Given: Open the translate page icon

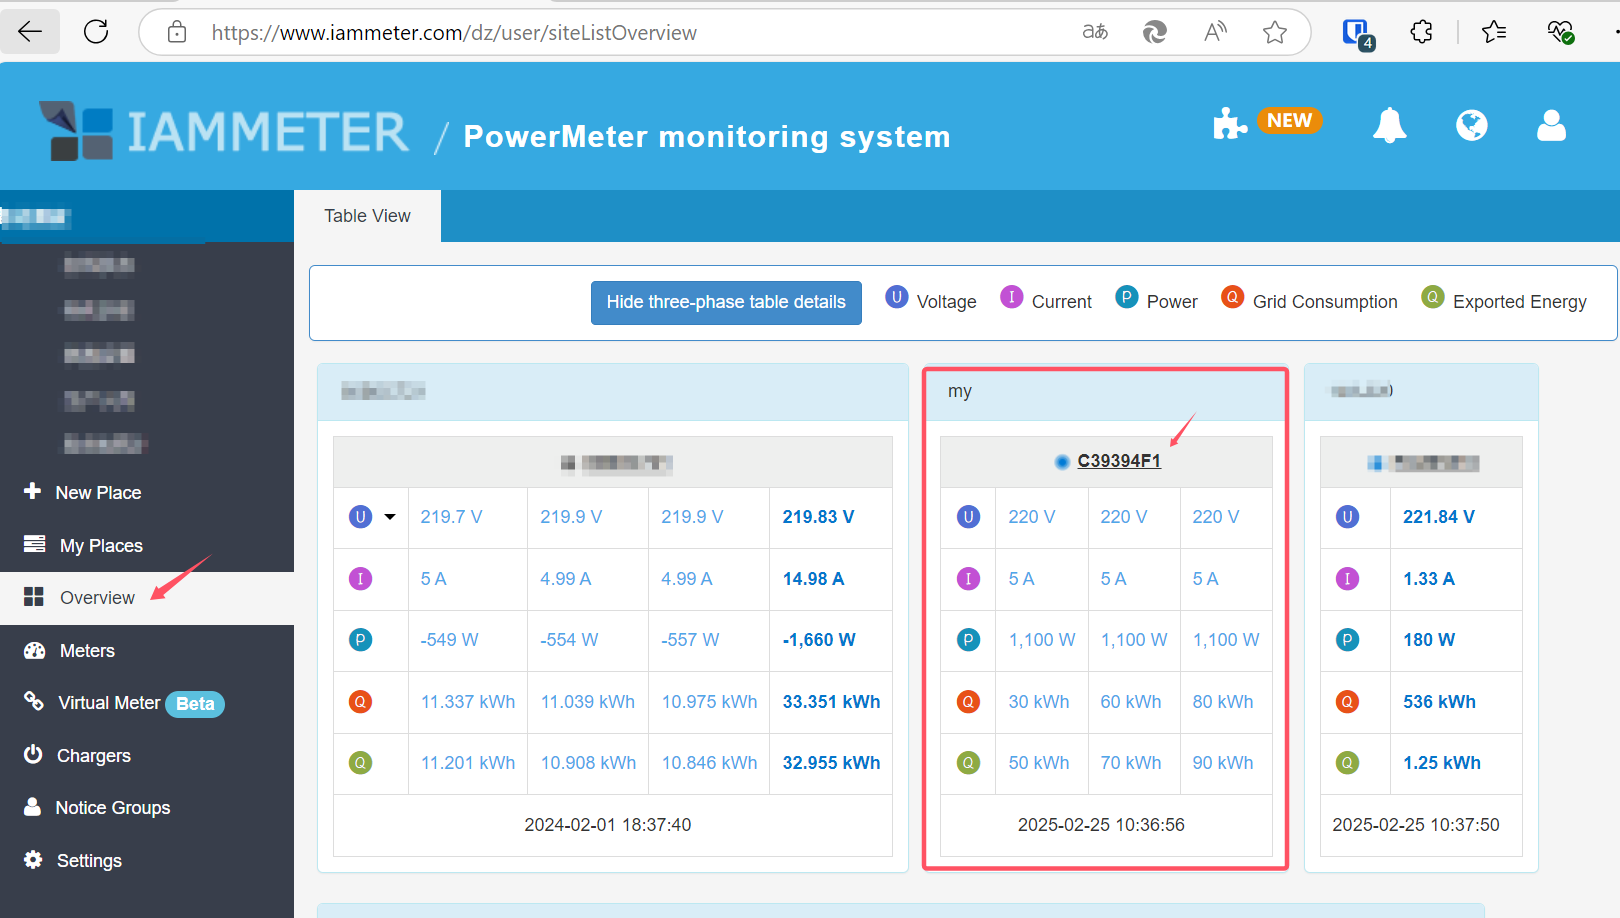Looking at the screenshot, I should tap(1095, 32).
